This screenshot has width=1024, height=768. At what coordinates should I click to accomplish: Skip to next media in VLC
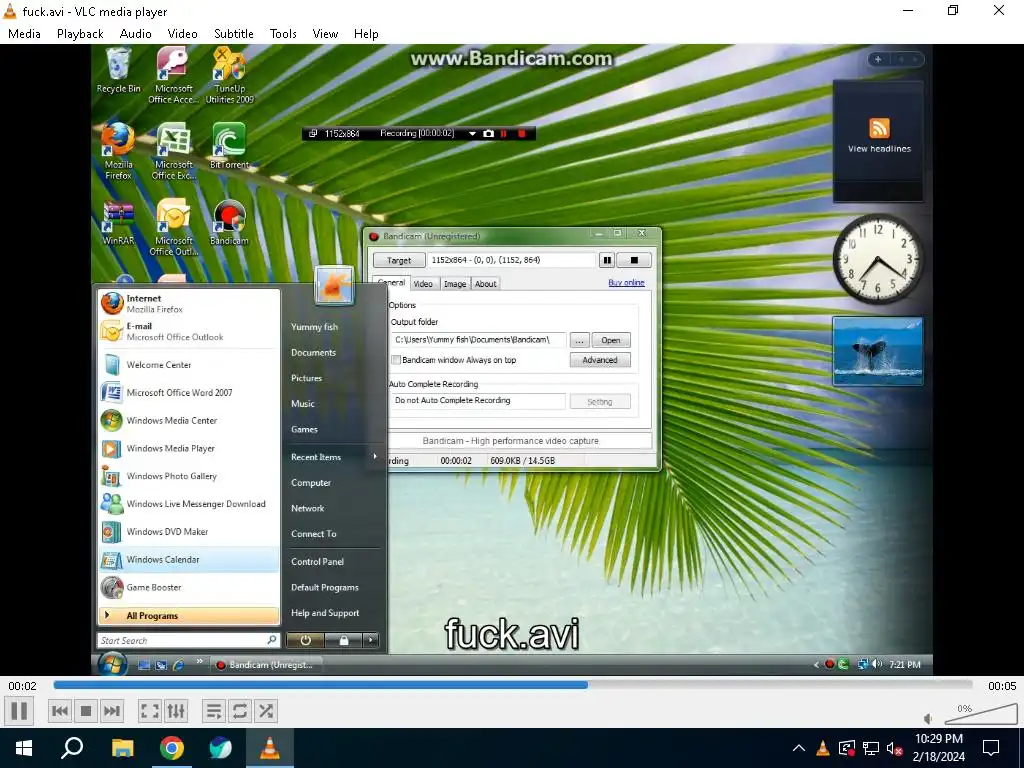112,711
